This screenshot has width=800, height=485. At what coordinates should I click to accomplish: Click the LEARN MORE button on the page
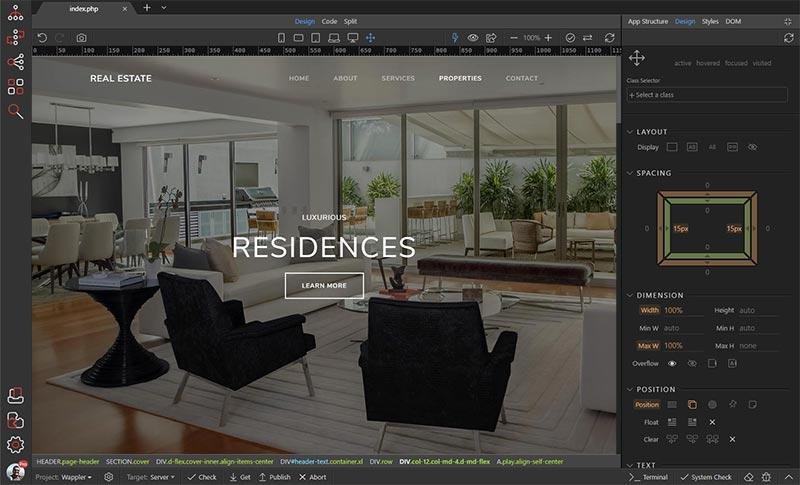tap(324, 285)
